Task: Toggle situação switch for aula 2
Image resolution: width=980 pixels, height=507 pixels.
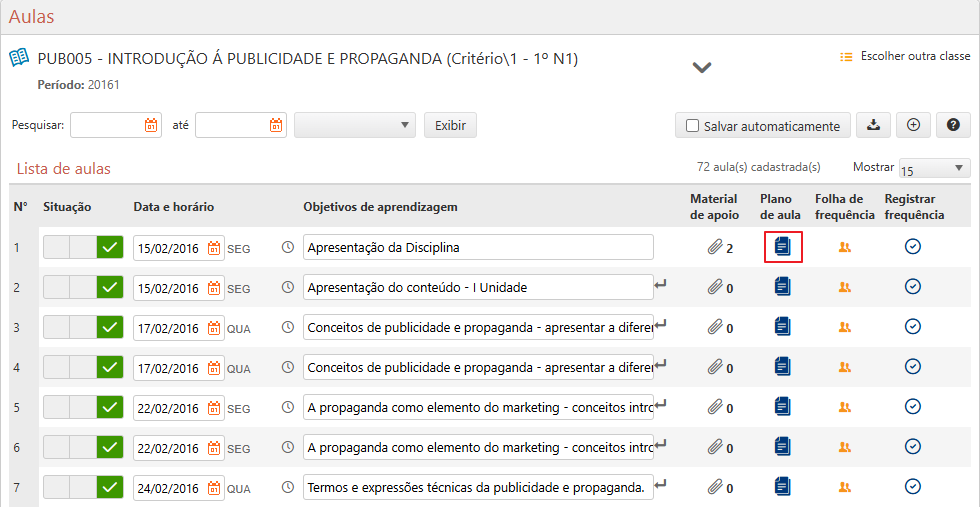Action: [83, 288]
